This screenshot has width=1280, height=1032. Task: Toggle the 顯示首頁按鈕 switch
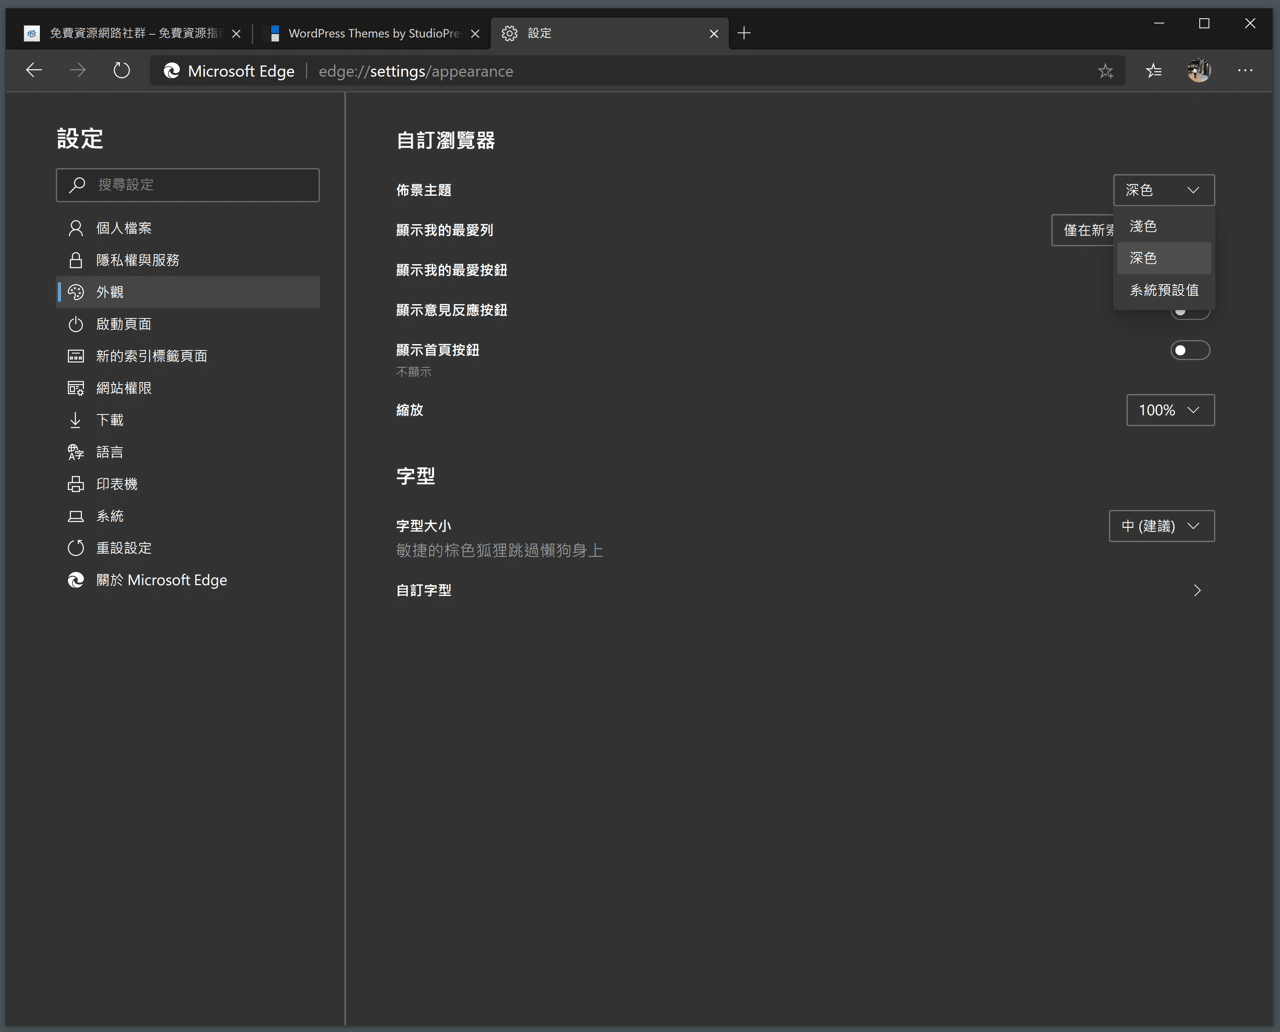pyautogui.click(x=1190, y=350)
